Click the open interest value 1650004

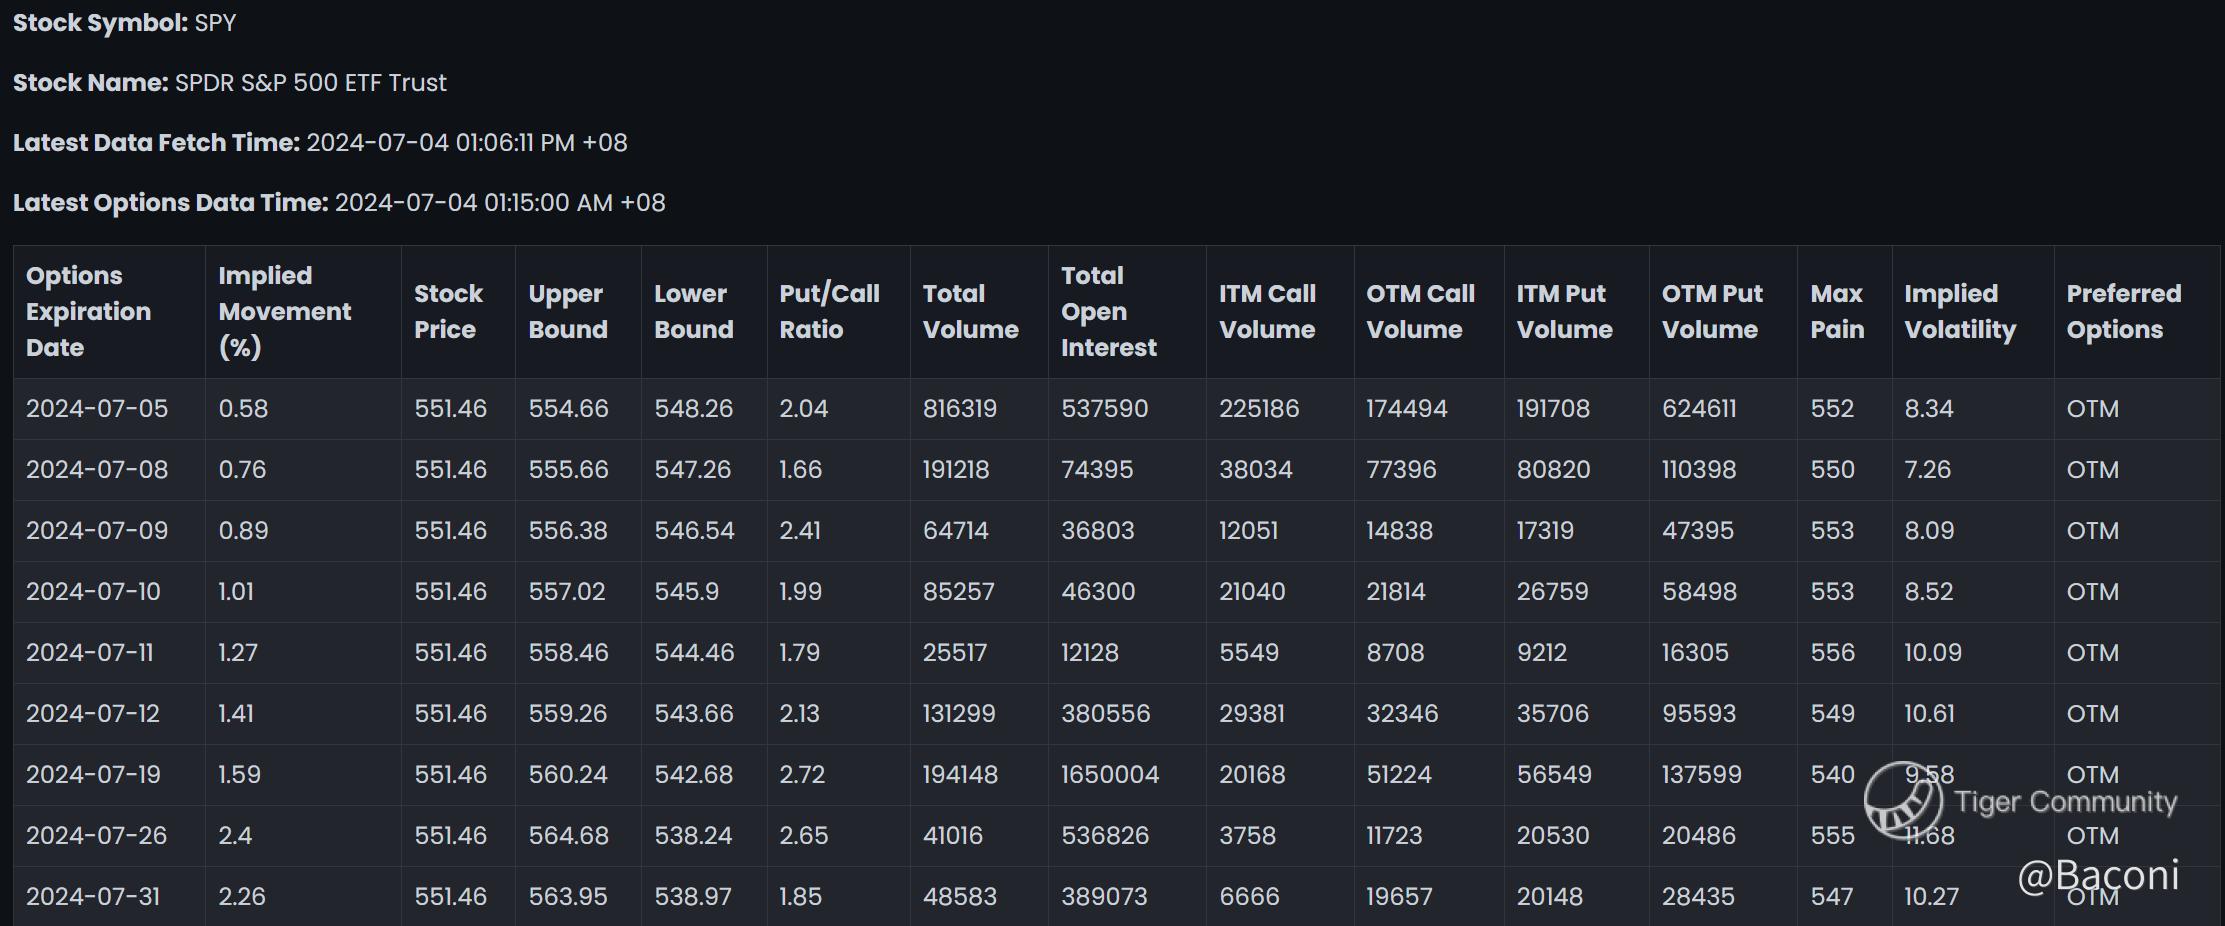(1110, 775)
